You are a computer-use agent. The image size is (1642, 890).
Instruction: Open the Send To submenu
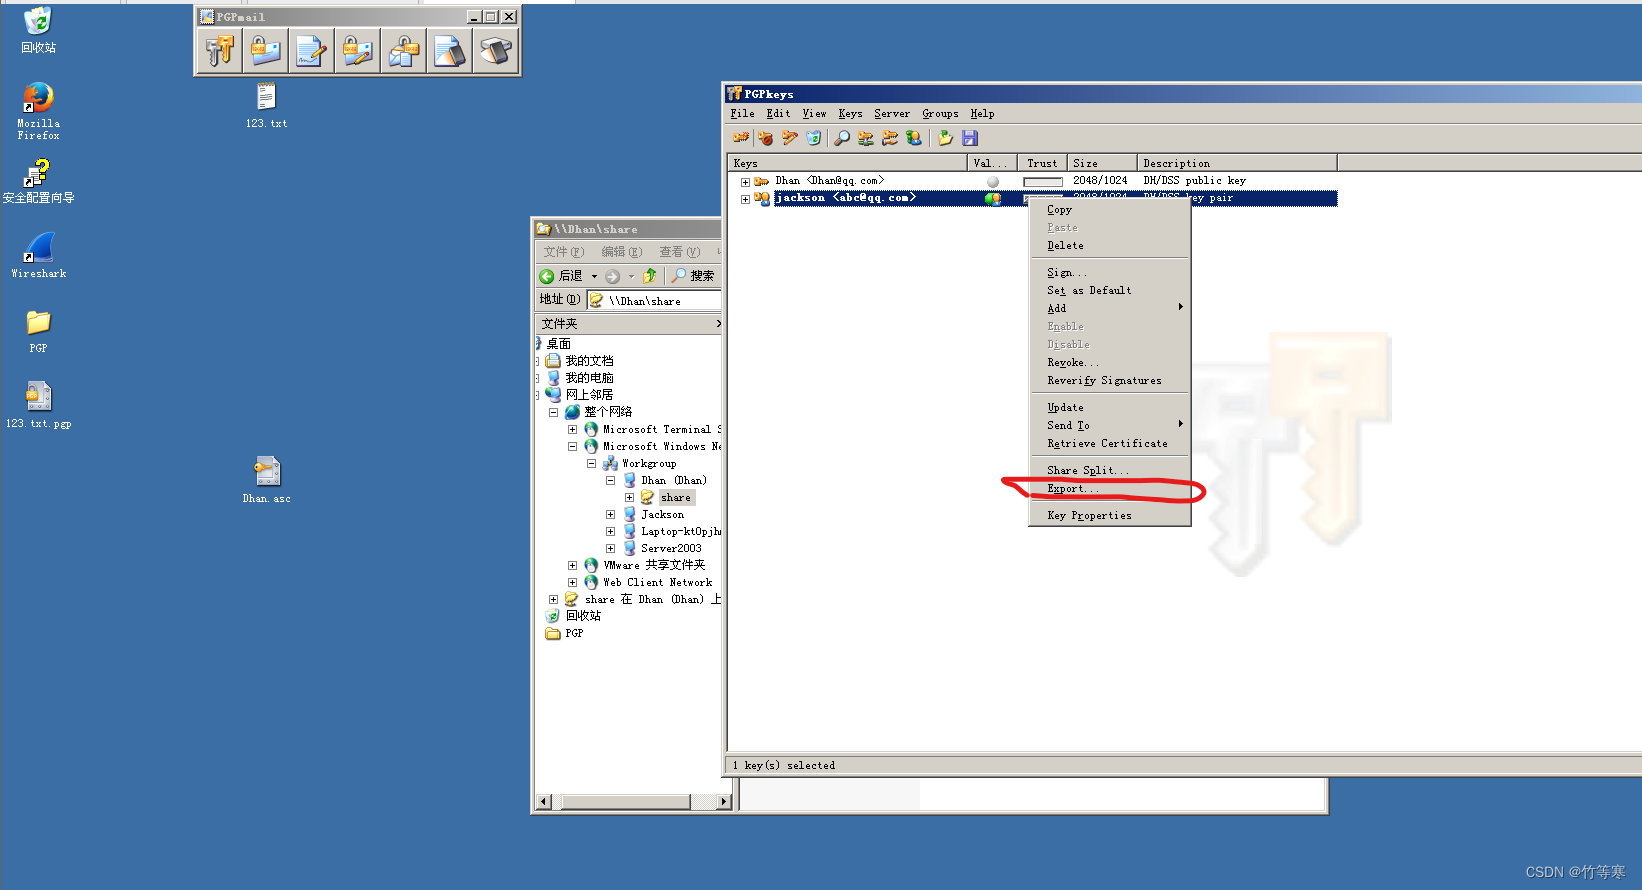pyautogui.click(x=1110, y=426)
